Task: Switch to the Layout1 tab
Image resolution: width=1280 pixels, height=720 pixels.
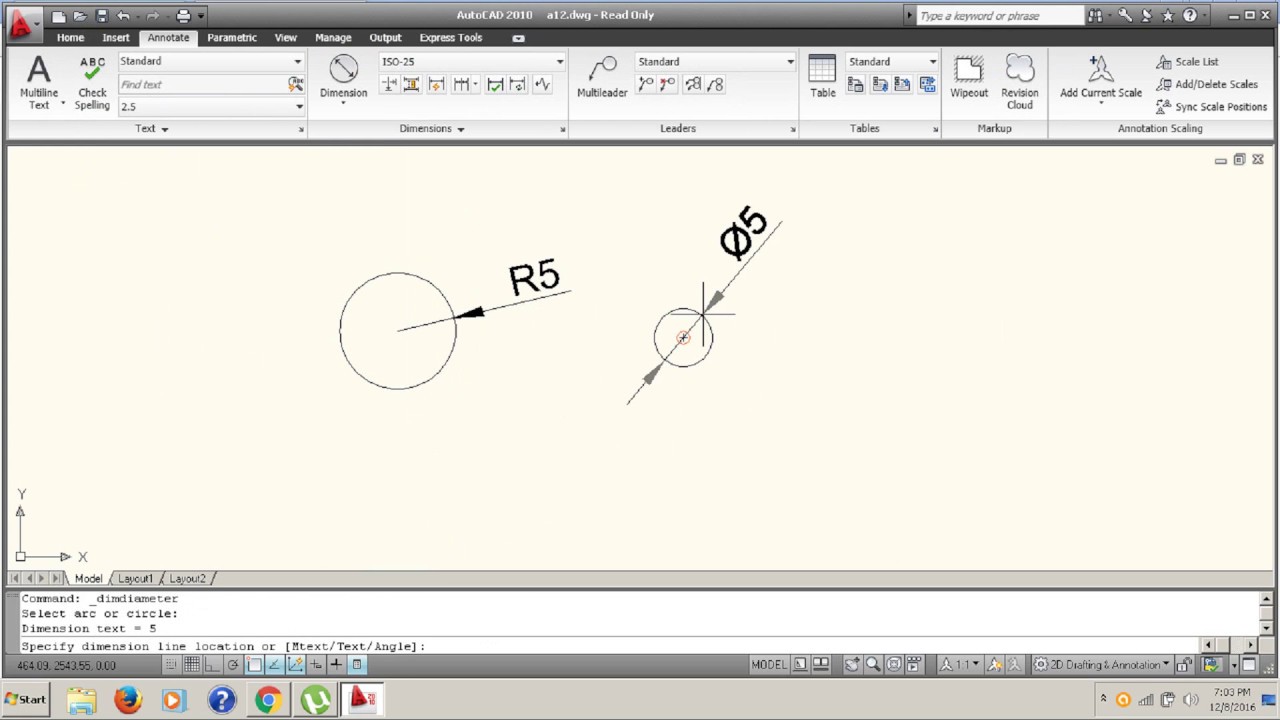Action: 135,578
